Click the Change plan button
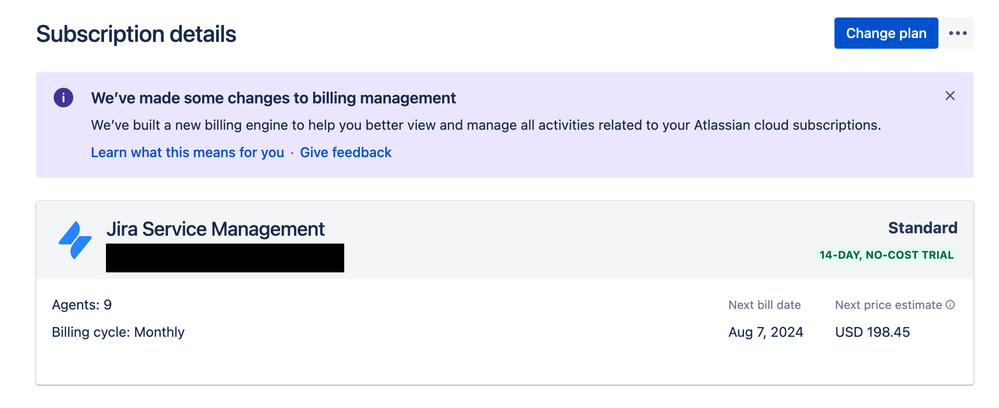 coord(886,33)
